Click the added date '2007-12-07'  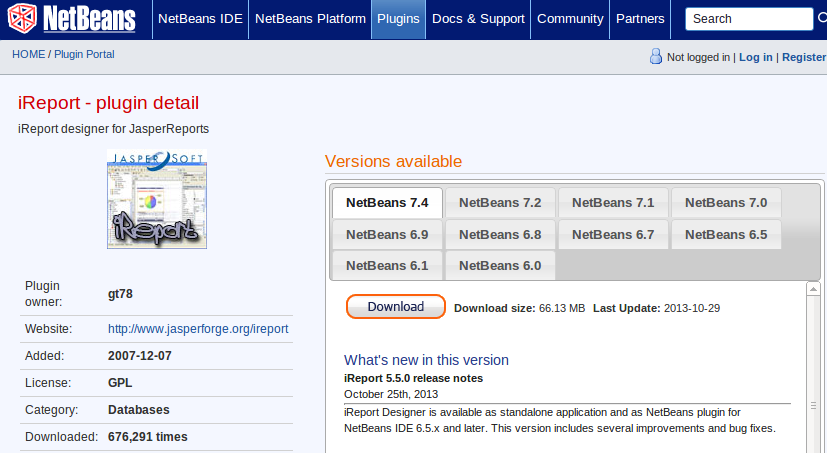140,356
